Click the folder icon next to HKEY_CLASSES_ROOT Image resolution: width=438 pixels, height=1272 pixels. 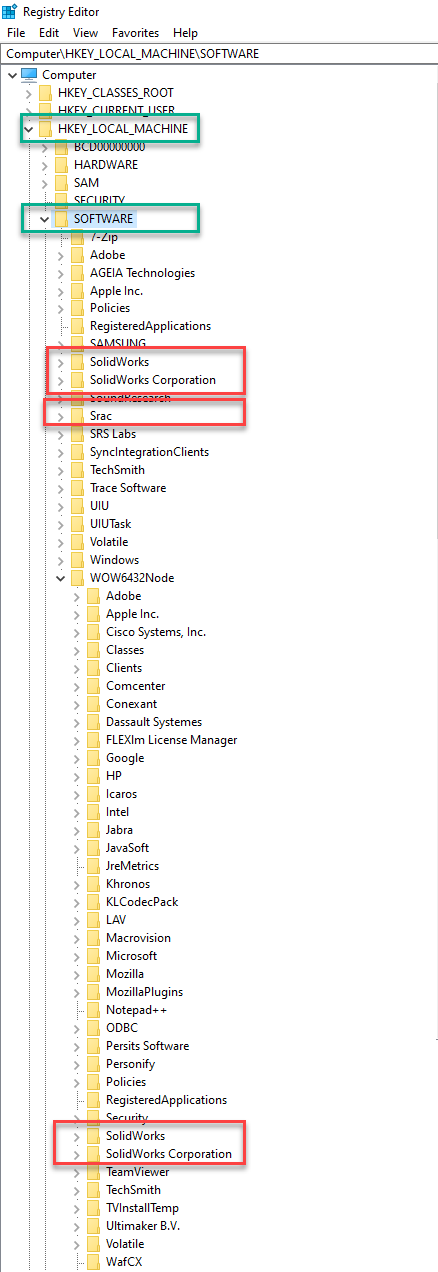point(46,93)
